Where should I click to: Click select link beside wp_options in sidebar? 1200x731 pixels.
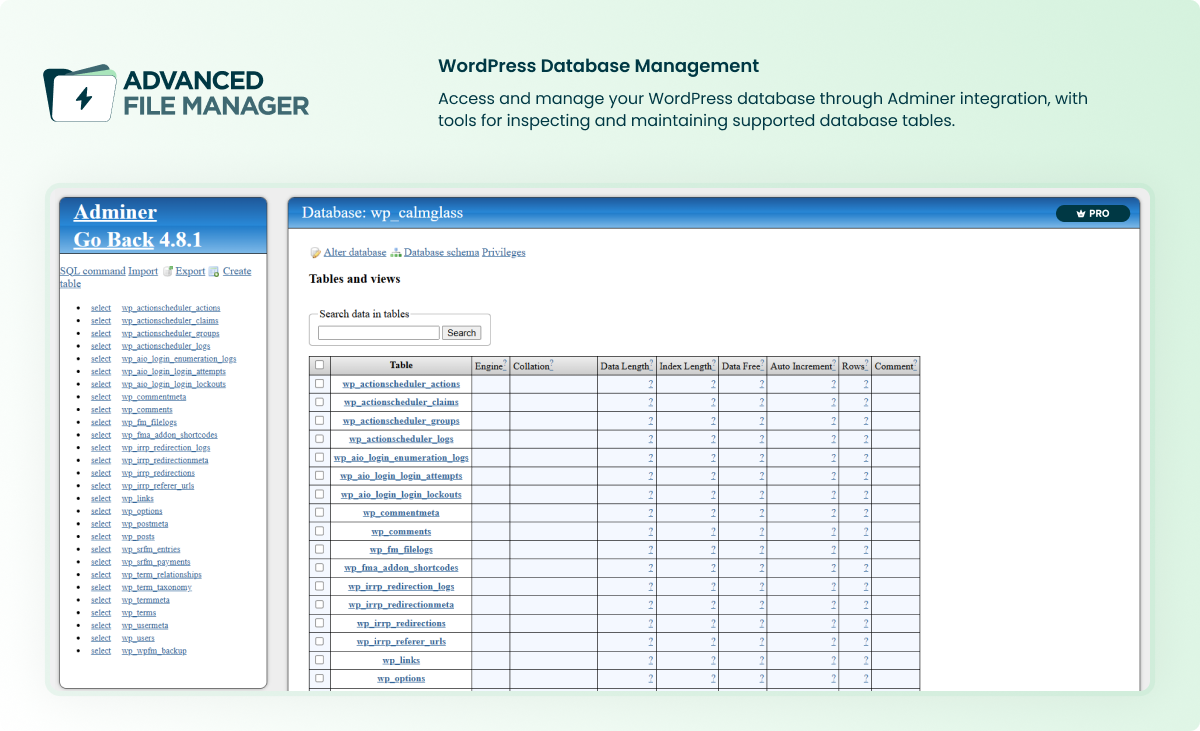pos(101,511)
